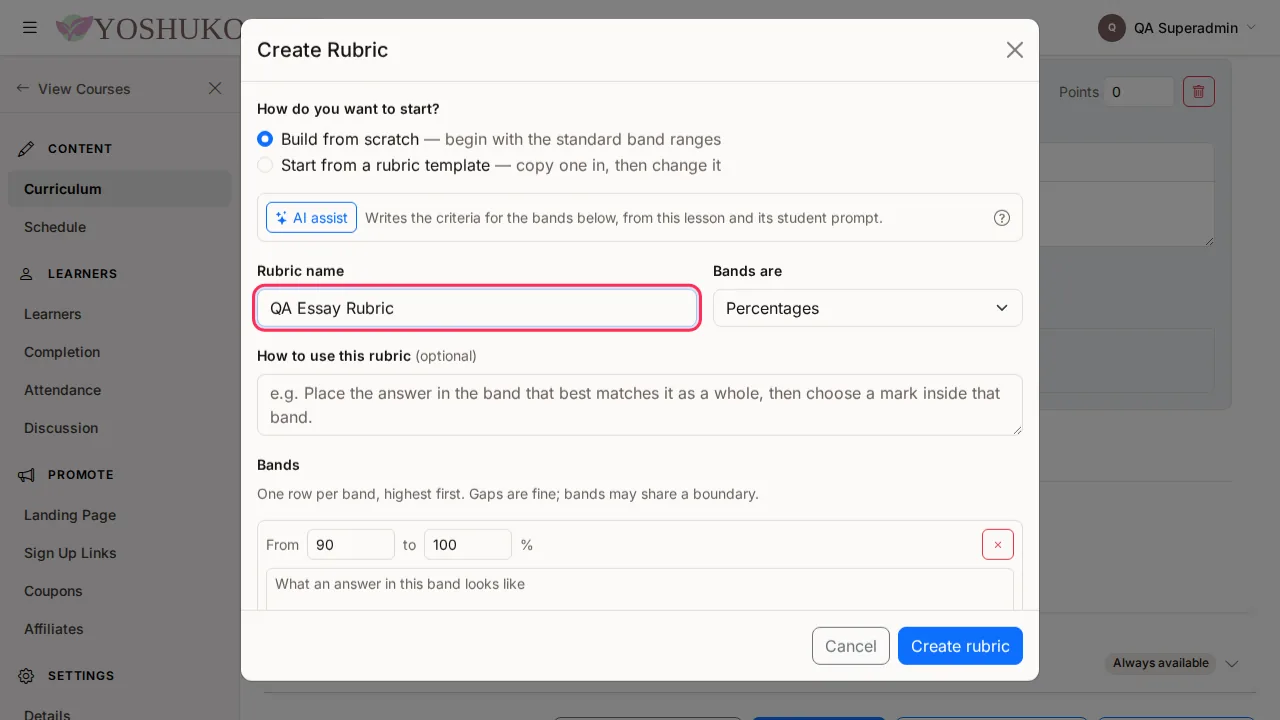
Task: Open the hamburger menu icon
Action: point(30,28)
